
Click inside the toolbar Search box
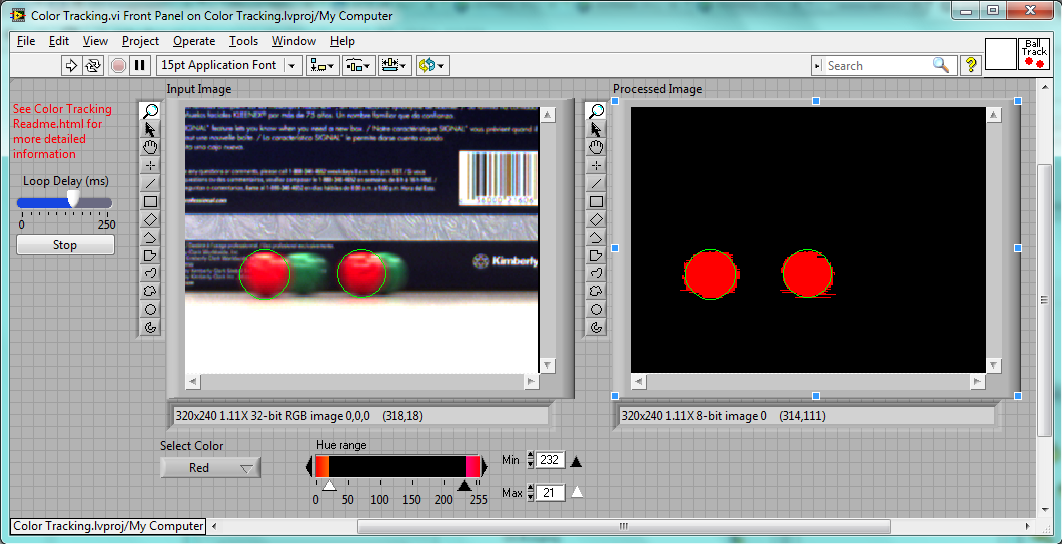(877, 65)
